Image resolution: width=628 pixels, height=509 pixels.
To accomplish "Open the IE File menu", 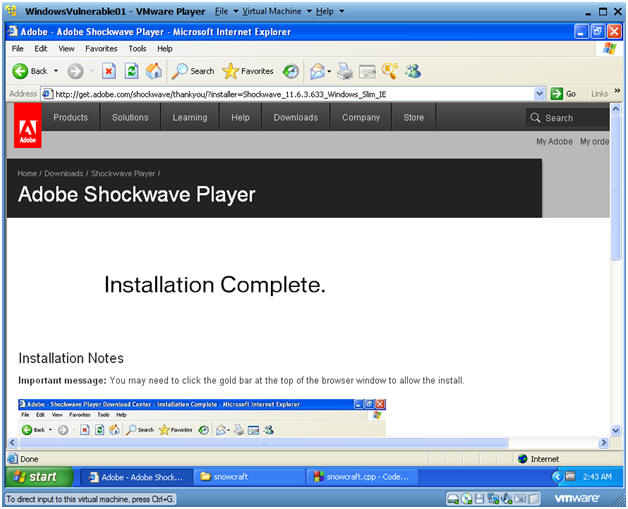I will click(x=17, y=49).
